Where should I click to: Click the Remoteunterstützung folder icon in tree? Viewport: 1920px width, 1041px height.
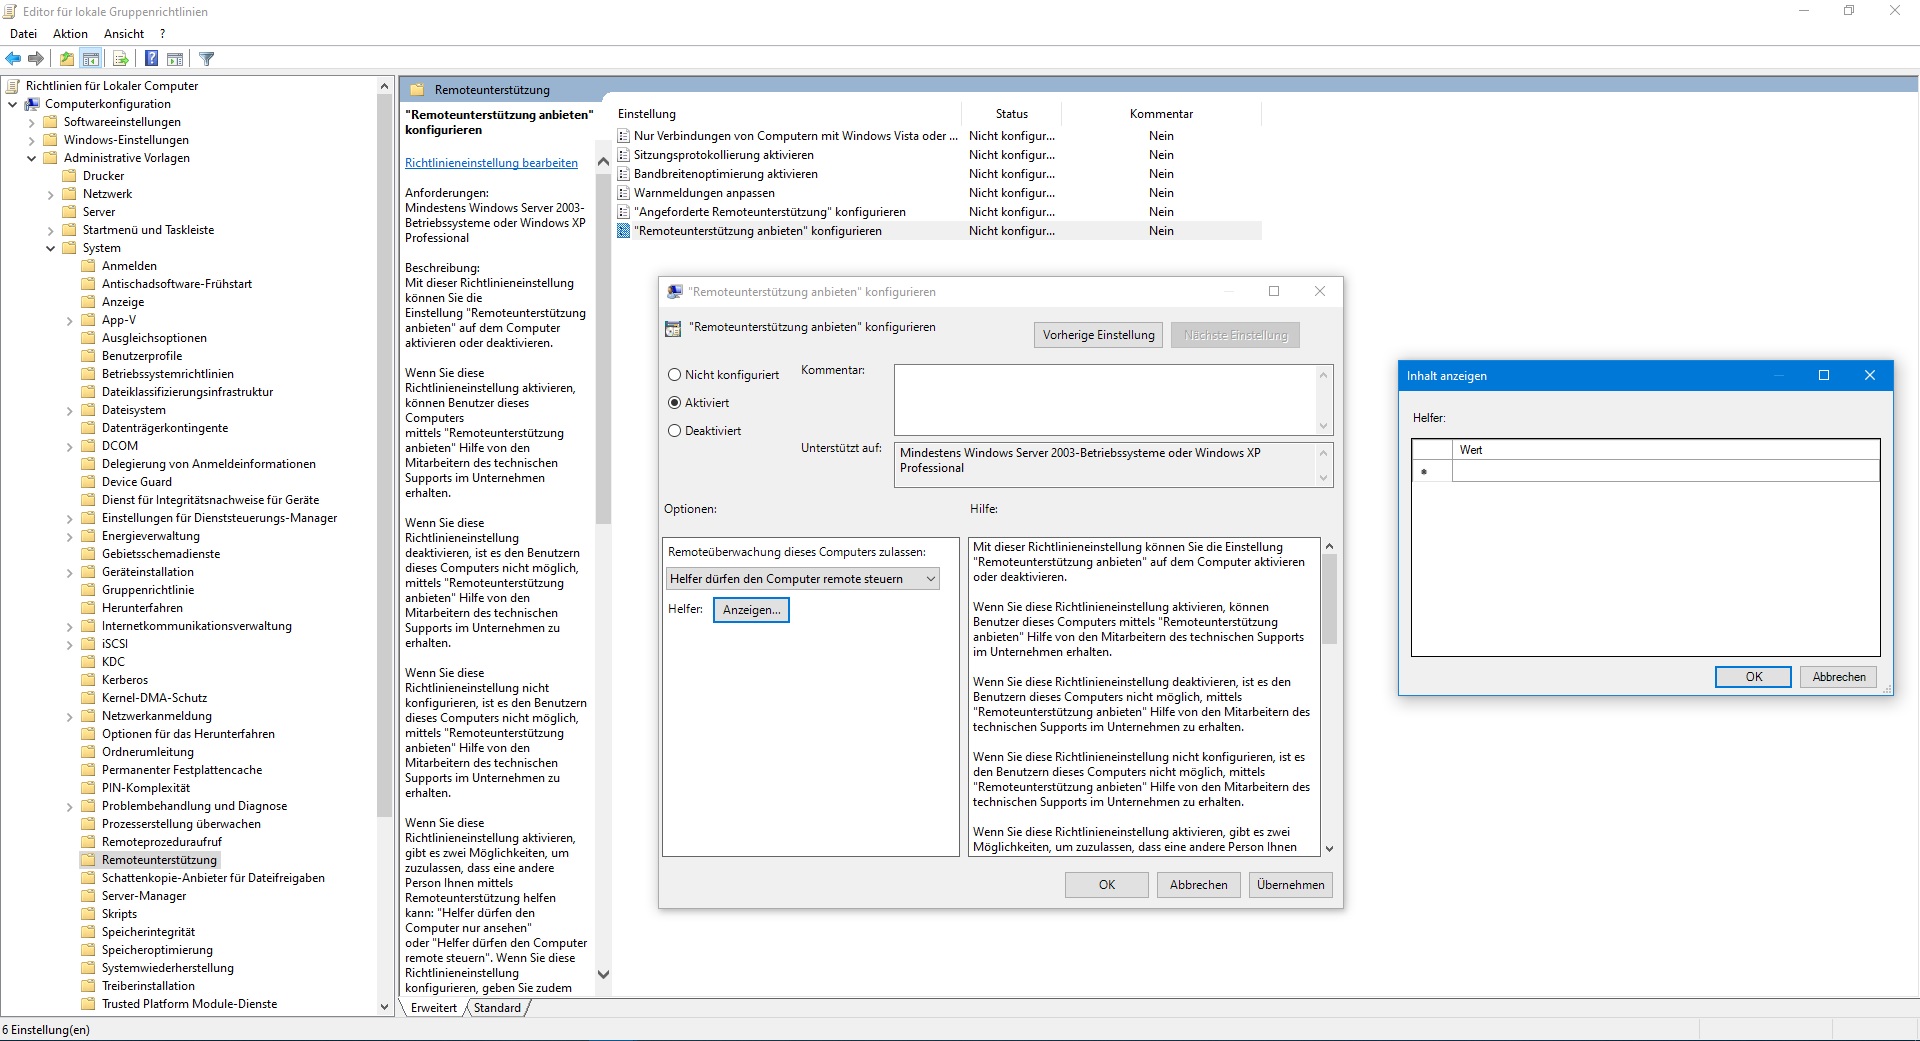89,860
